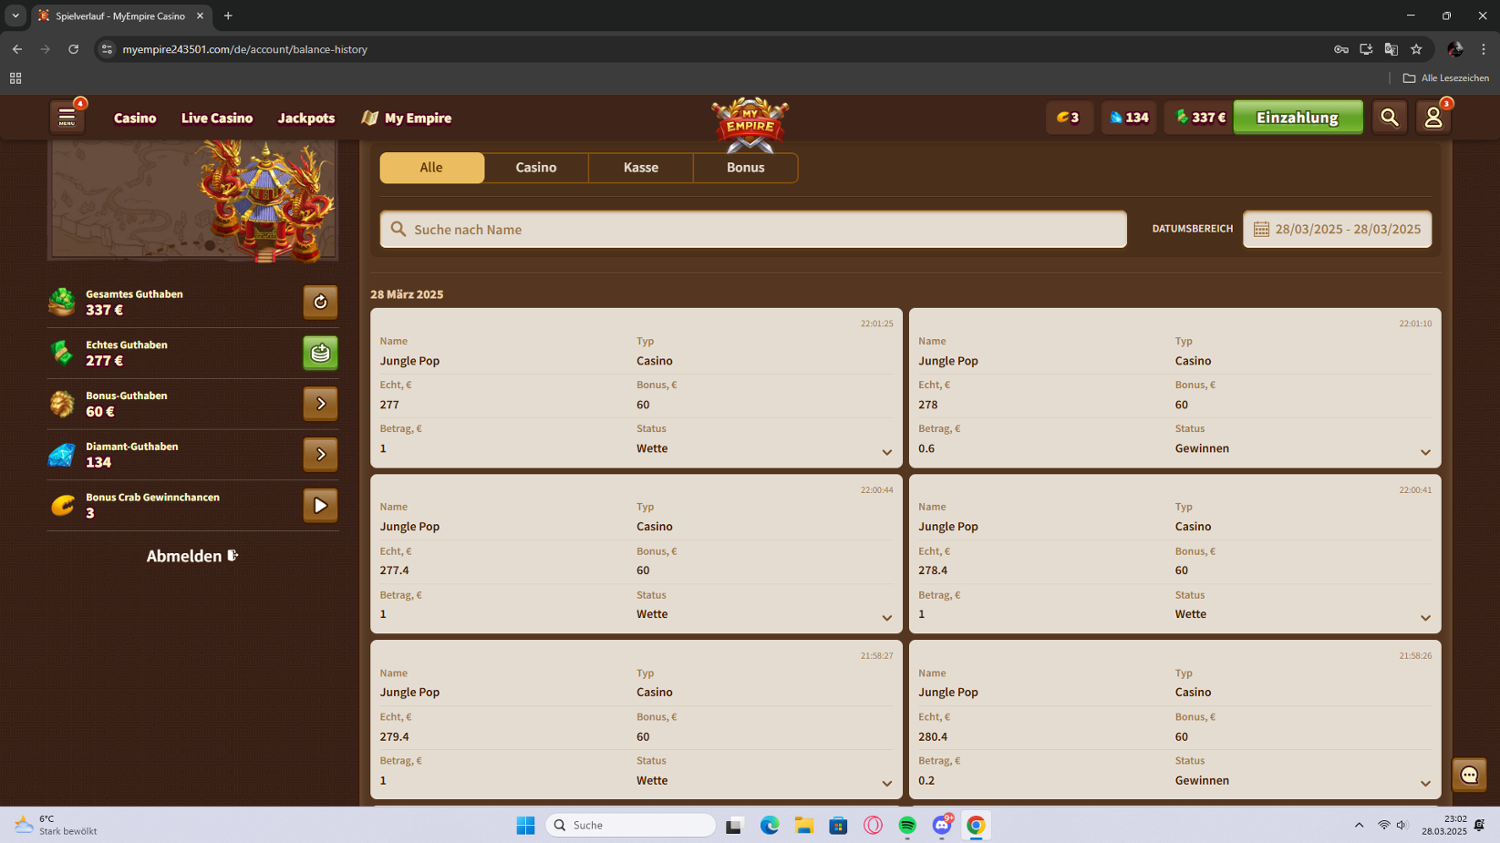Open Bonus-Guthaben arrow button
Screen dimensions: 1500x843
[320, 404]
